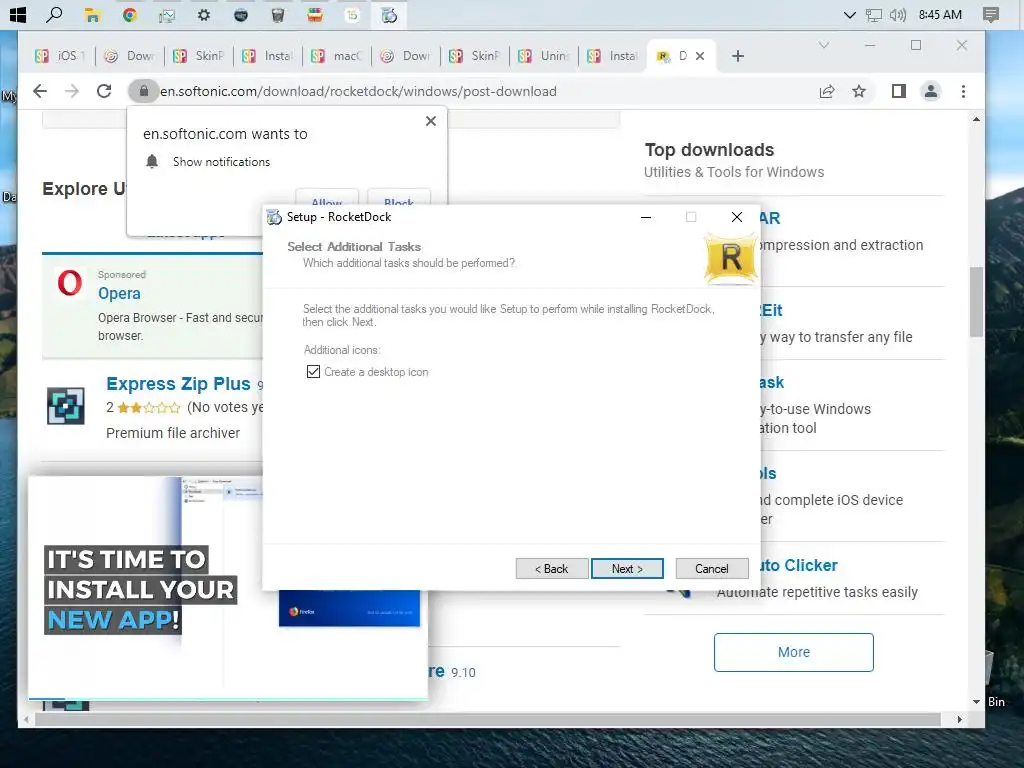Click the 'install your new app' video ad

click(x=227, y=587)
